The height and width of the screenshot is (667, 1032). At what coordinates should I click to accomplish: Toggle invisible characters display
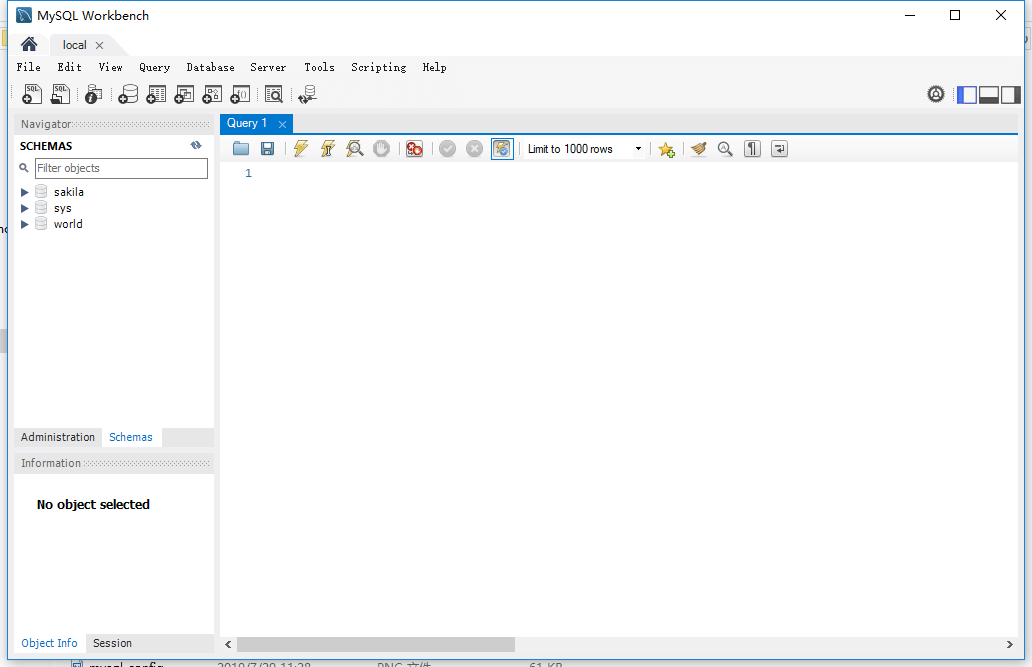752,149
